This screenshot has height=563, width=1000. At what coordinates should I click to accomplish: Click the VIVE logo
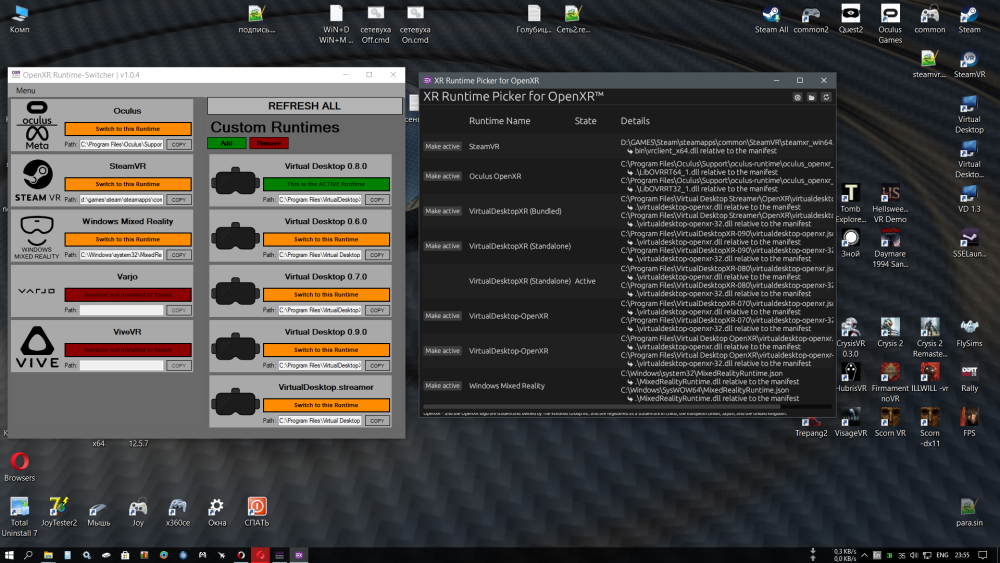click(x=37, y=347)
